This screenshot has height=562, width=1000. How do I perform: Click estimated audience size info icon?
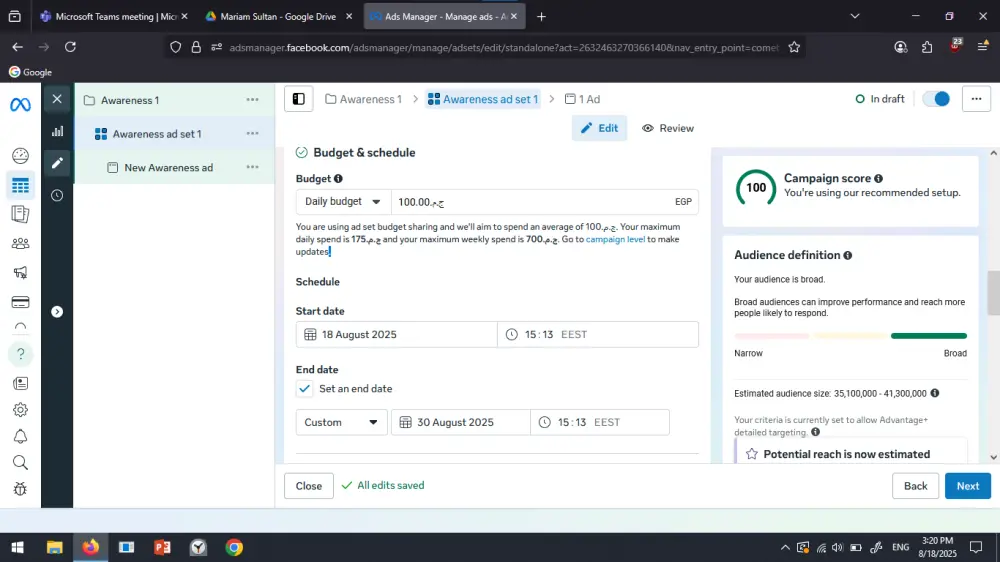coord(935,394)
